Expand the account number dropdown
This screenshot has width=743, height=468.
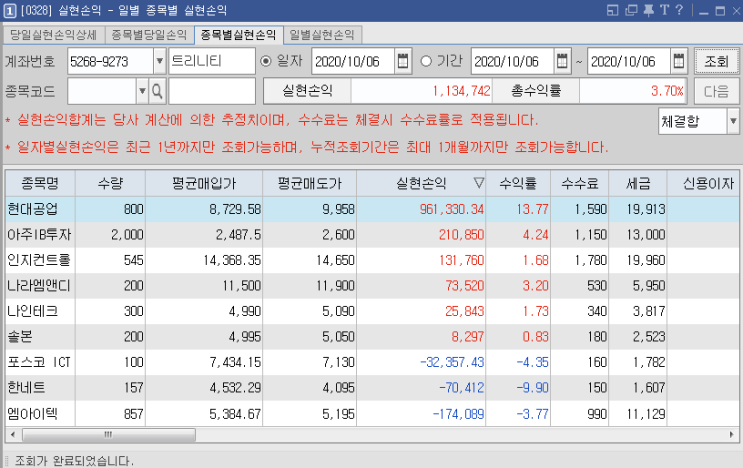coord(160,61)
